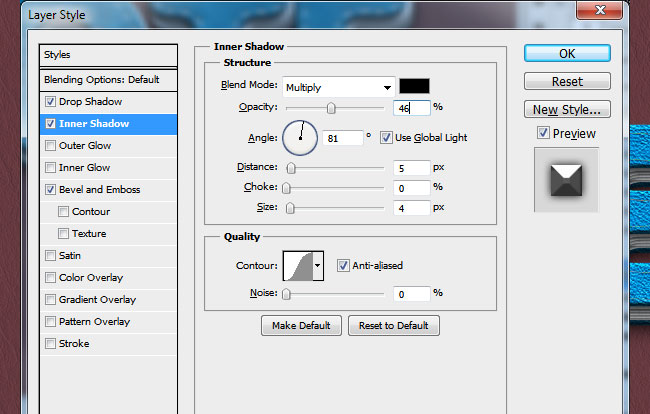Open the Bevel and Emboss settings row

109,189
